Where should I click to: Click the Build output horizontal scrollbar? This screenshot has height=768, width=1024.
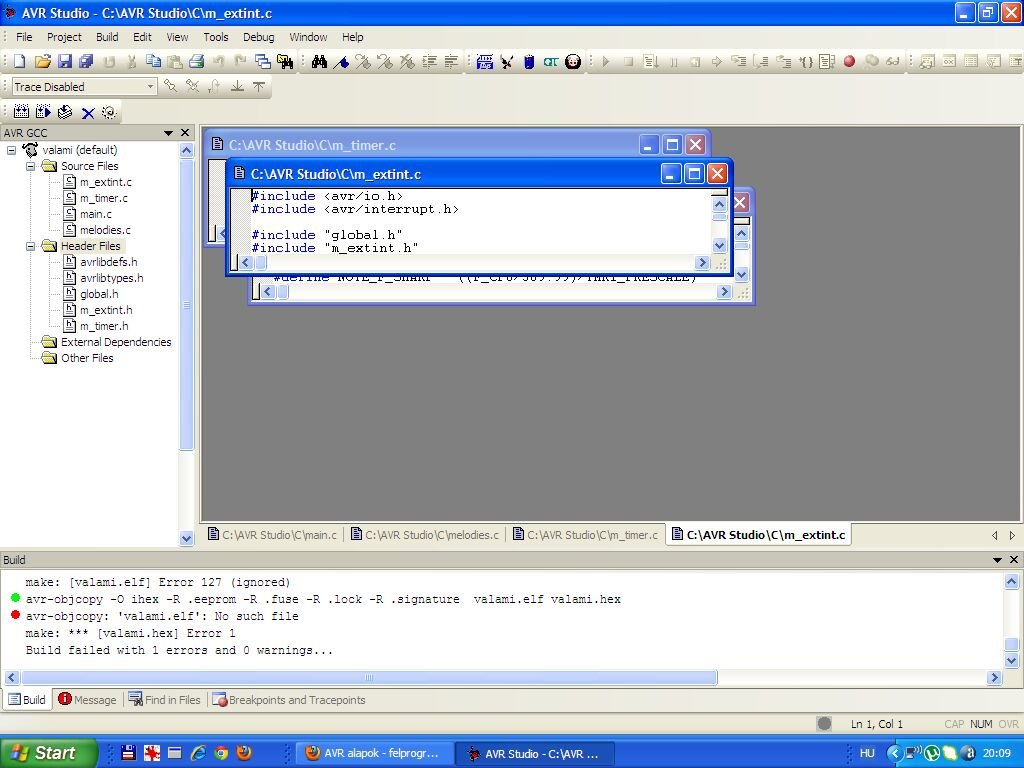point(369,677)
